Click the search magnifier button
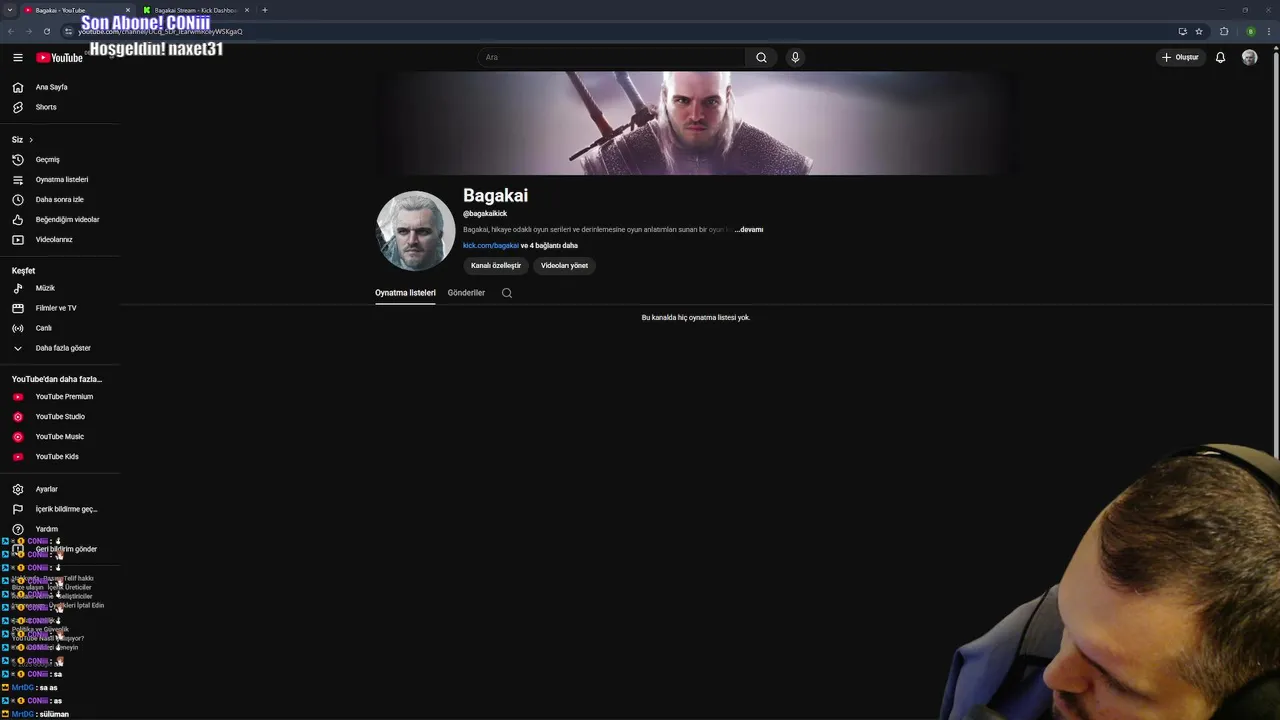 point(761,57)
